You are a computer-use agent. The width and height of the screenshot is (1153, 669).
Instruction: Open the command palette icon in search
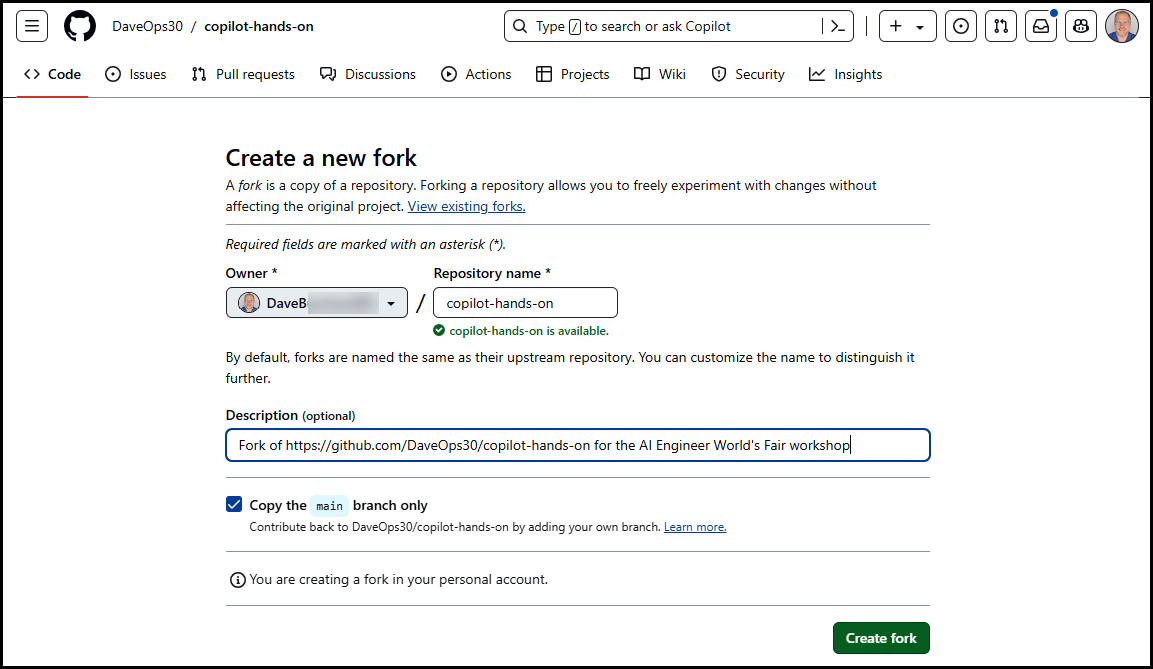point(838,26)
